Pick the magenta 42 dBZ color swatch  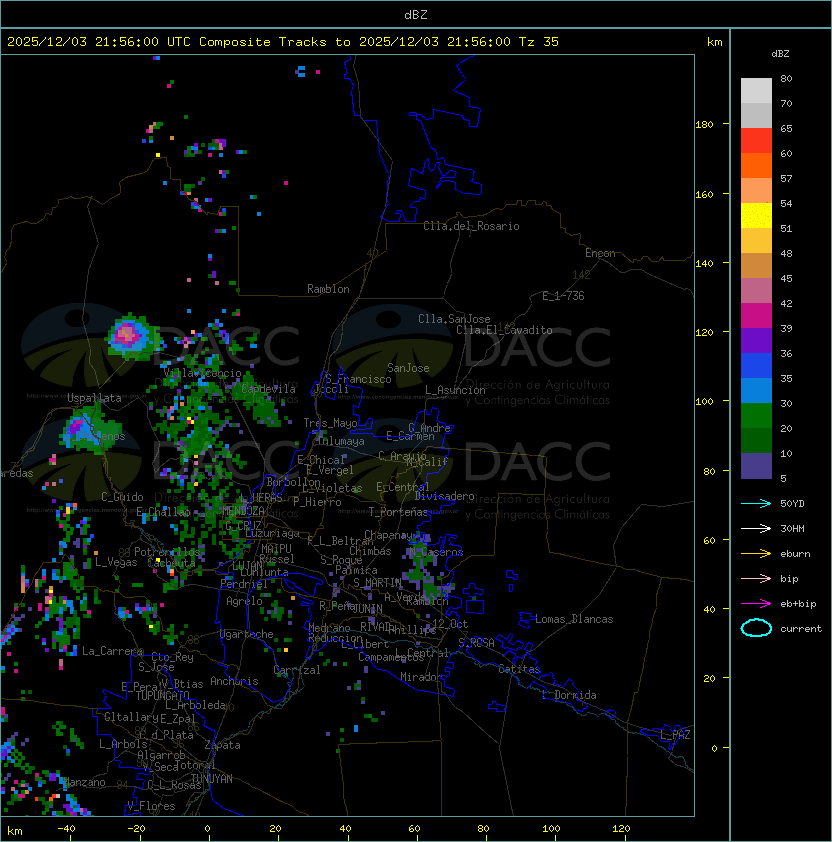pyautogui.click(x=756, y=316)
